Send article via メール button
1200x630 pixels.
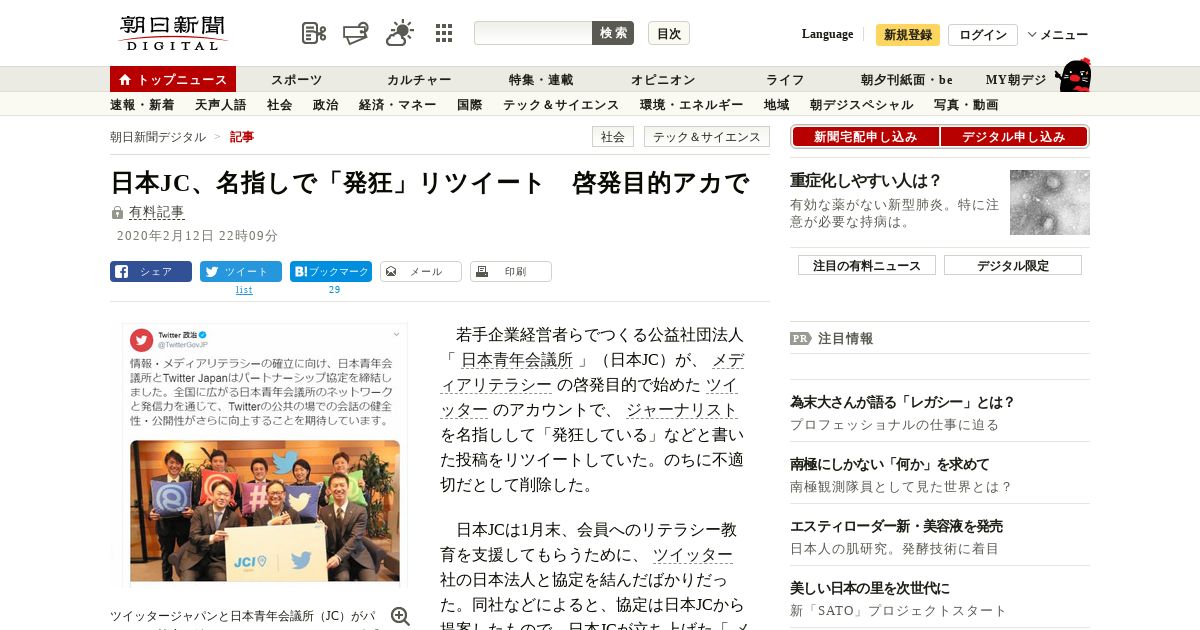click(421, 271)
